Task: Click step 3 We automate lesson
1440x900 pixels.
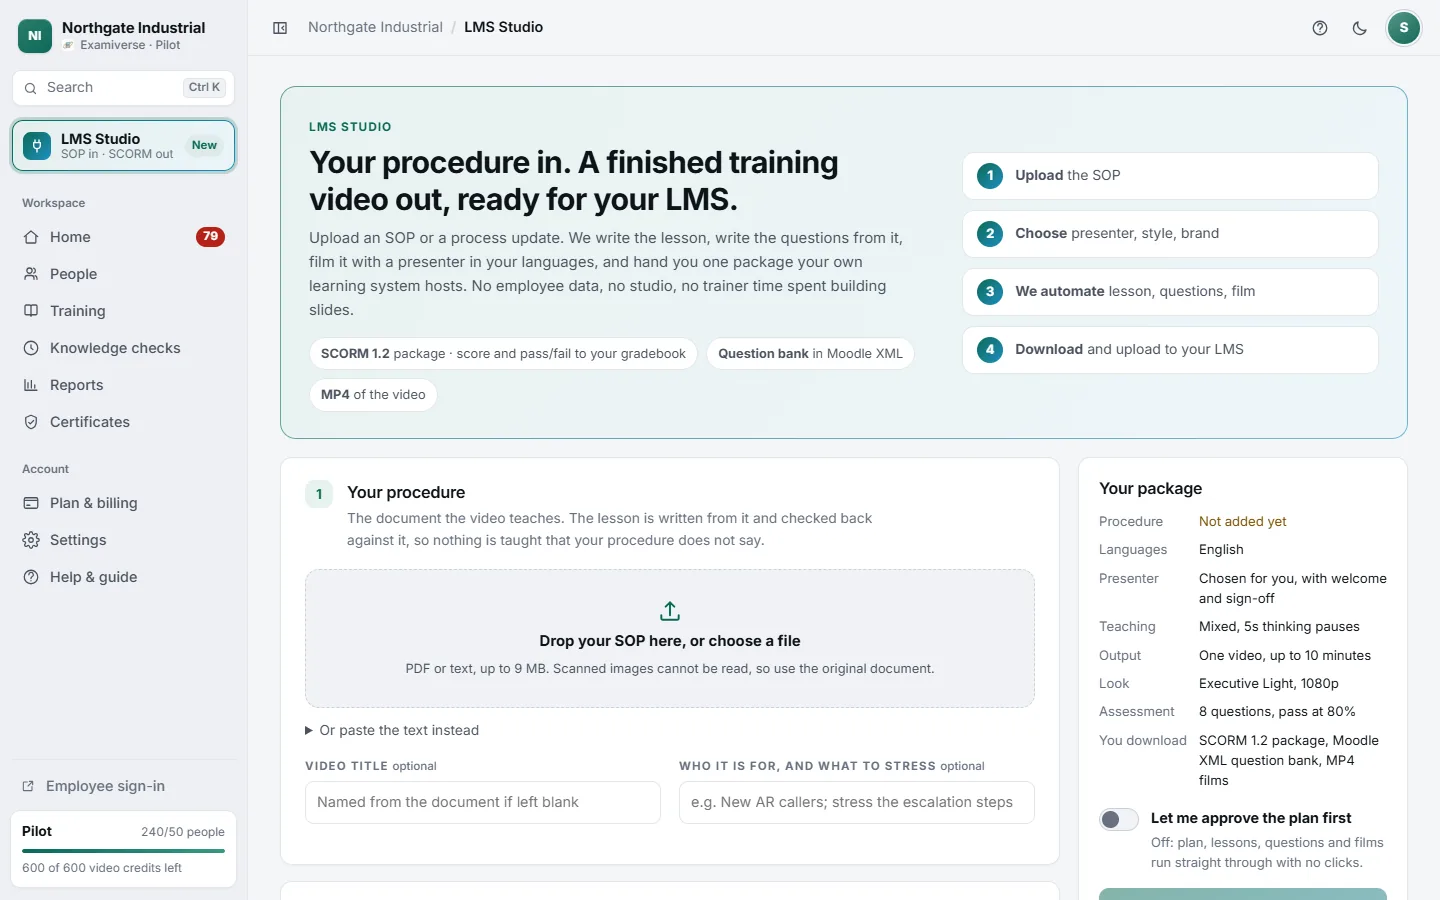Action: coord(1170,292)
